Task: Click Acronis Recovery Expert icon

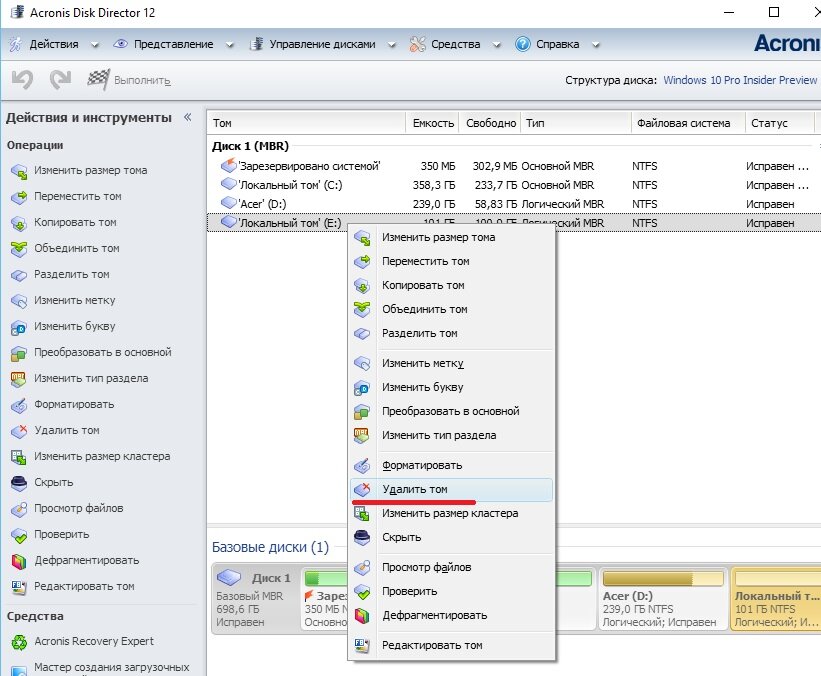Action: coord(19,642)
